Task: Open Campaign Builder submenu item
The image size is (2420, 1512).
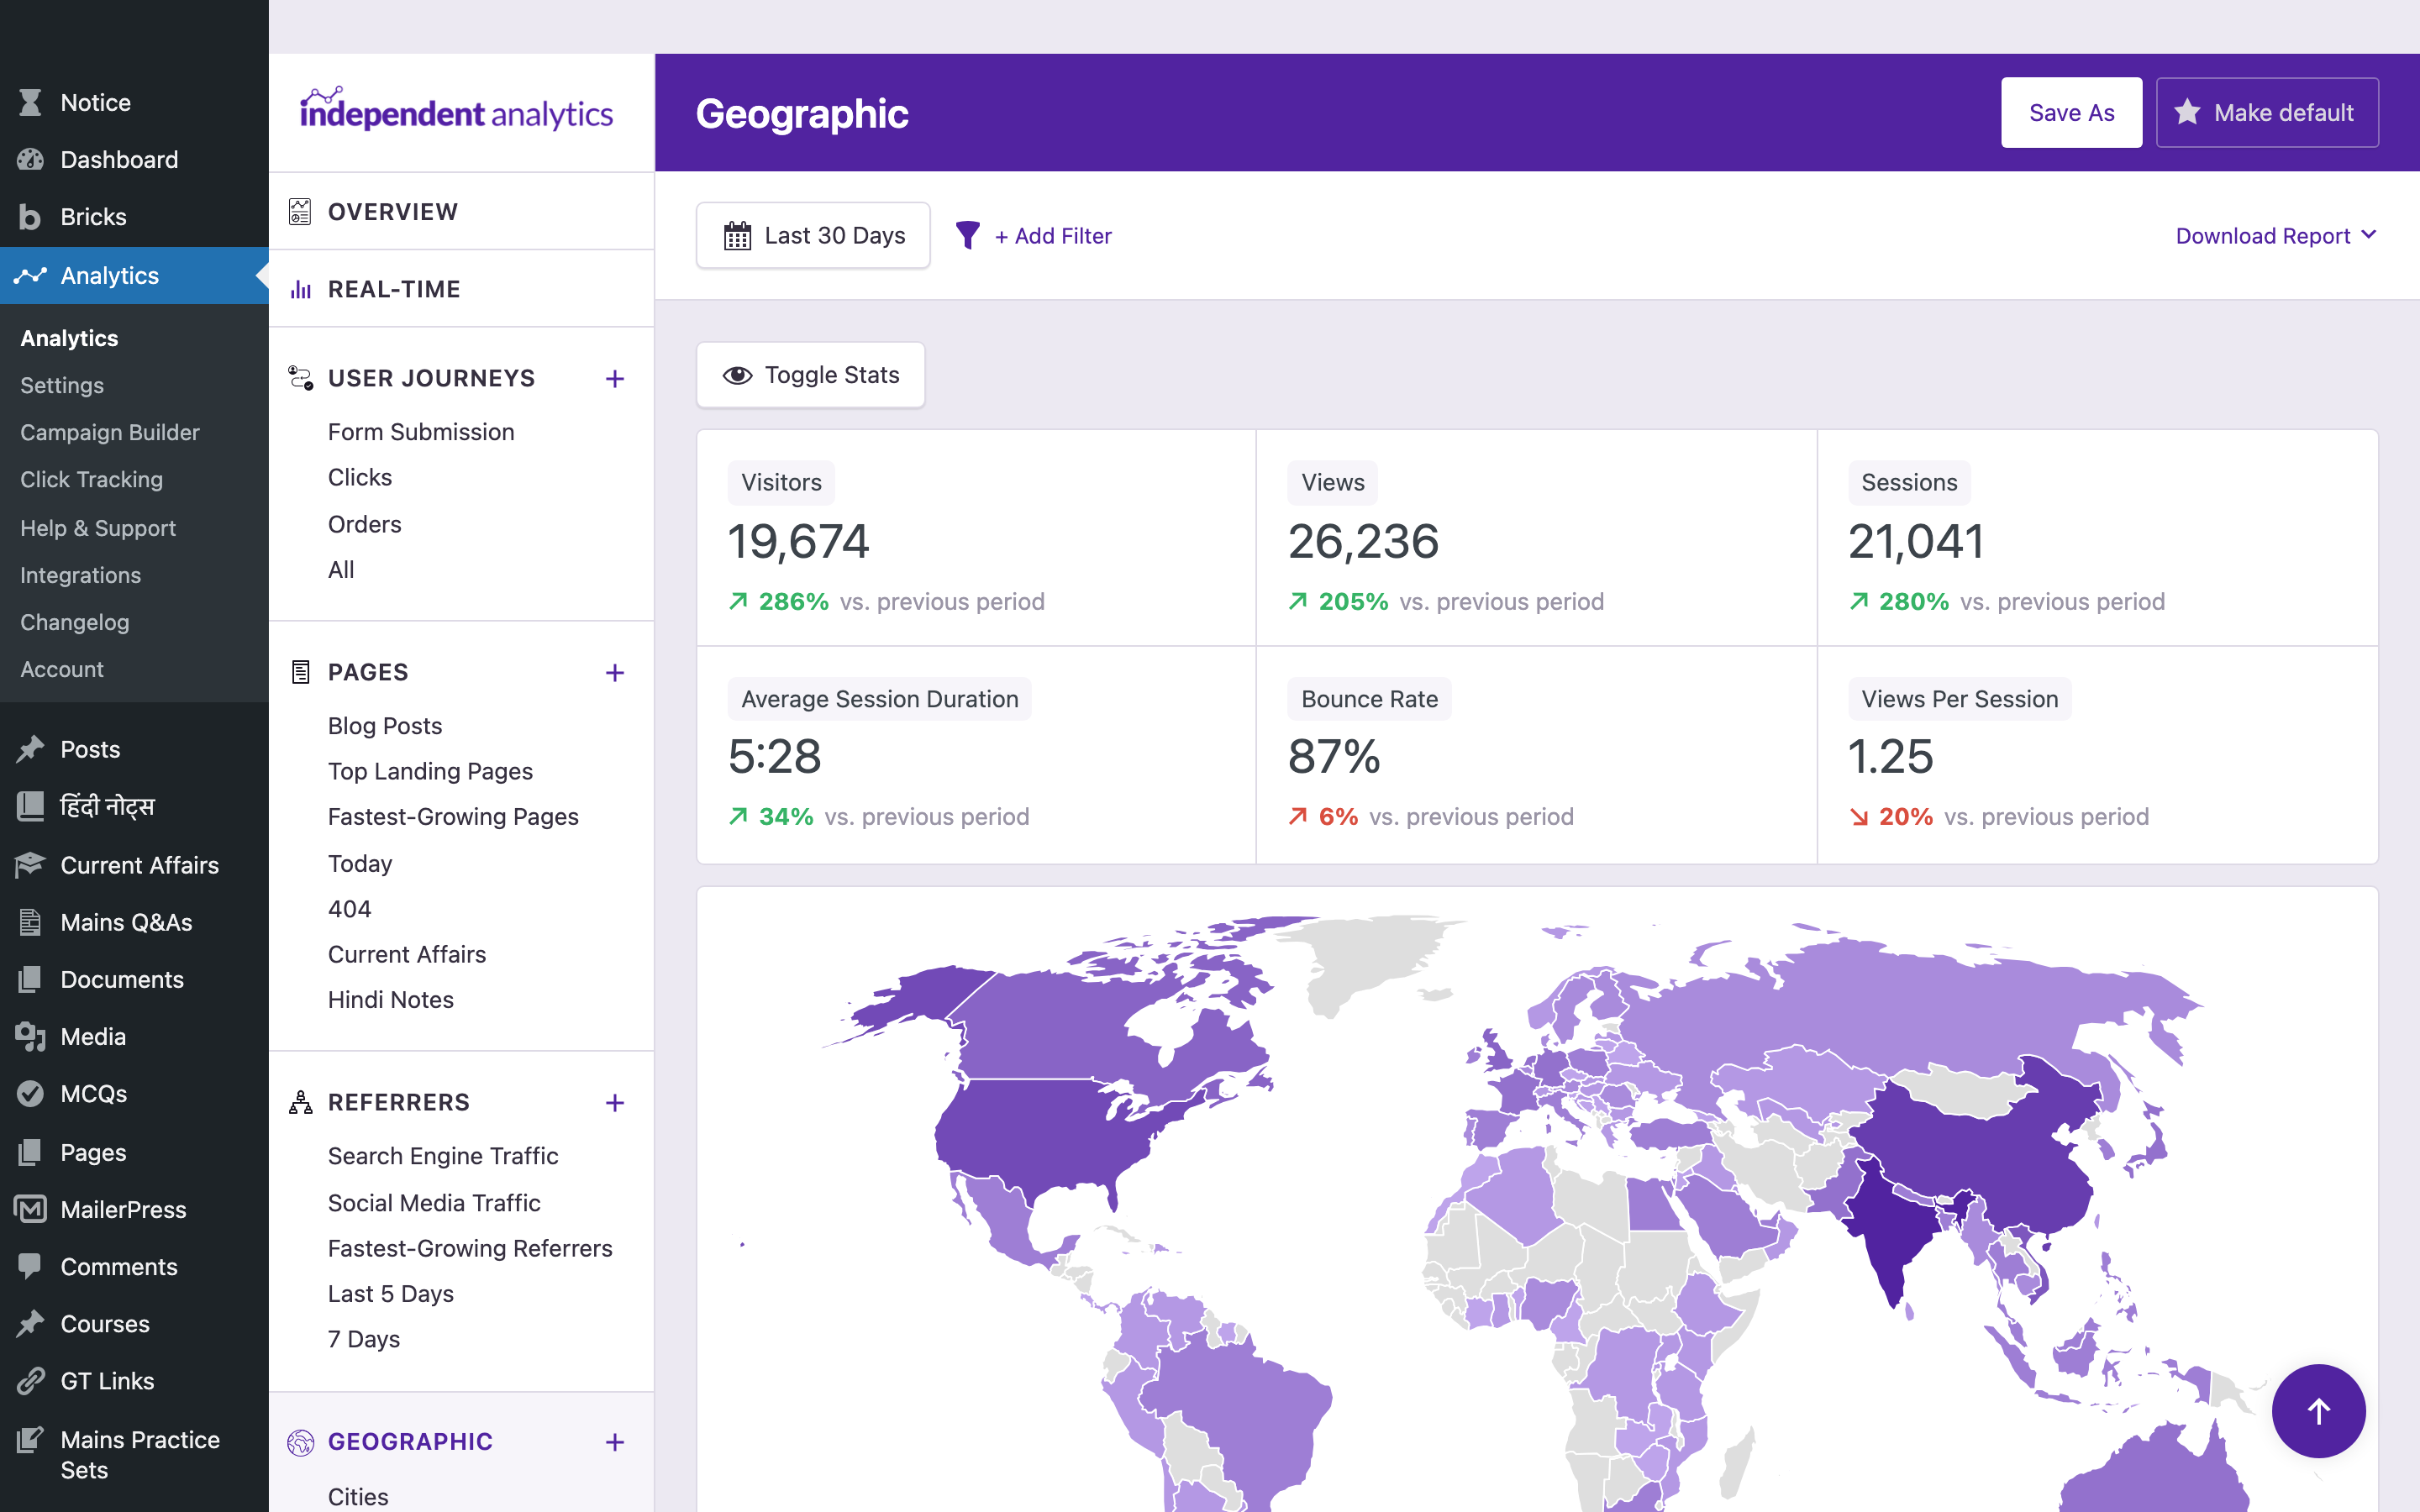Action: coord(110,432)
